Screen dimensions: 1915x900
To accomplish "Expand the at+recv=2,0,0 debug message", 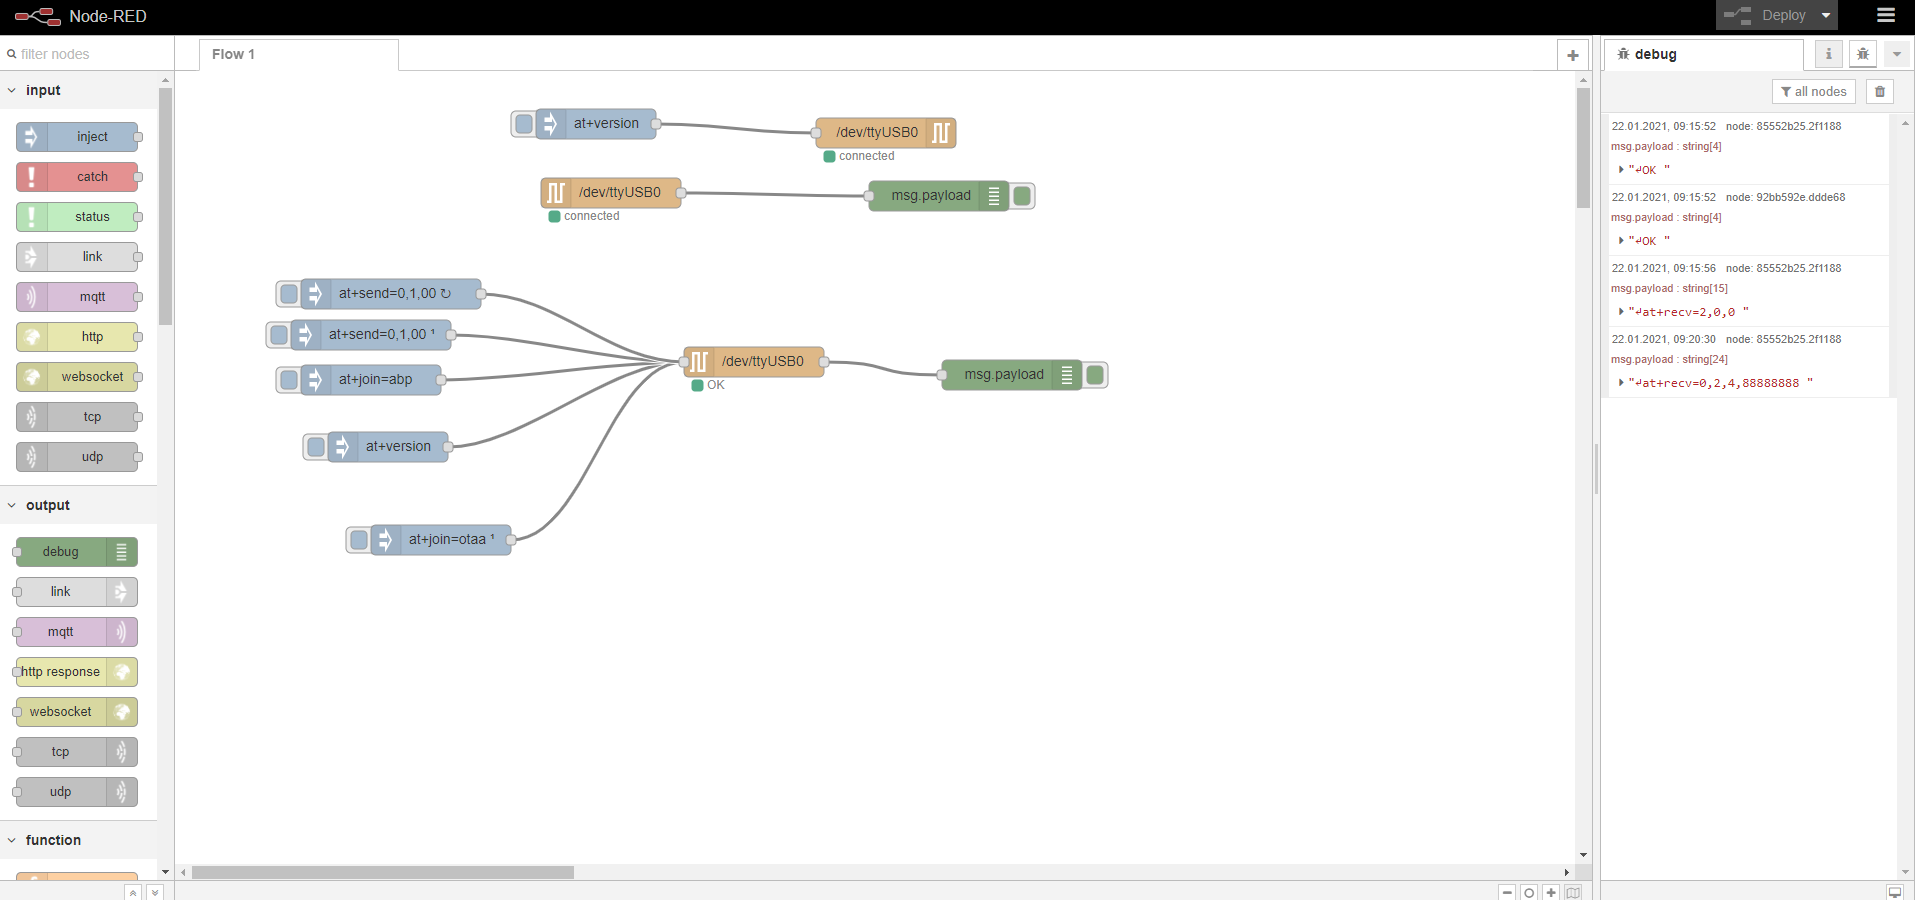I will coord(1621,312).
